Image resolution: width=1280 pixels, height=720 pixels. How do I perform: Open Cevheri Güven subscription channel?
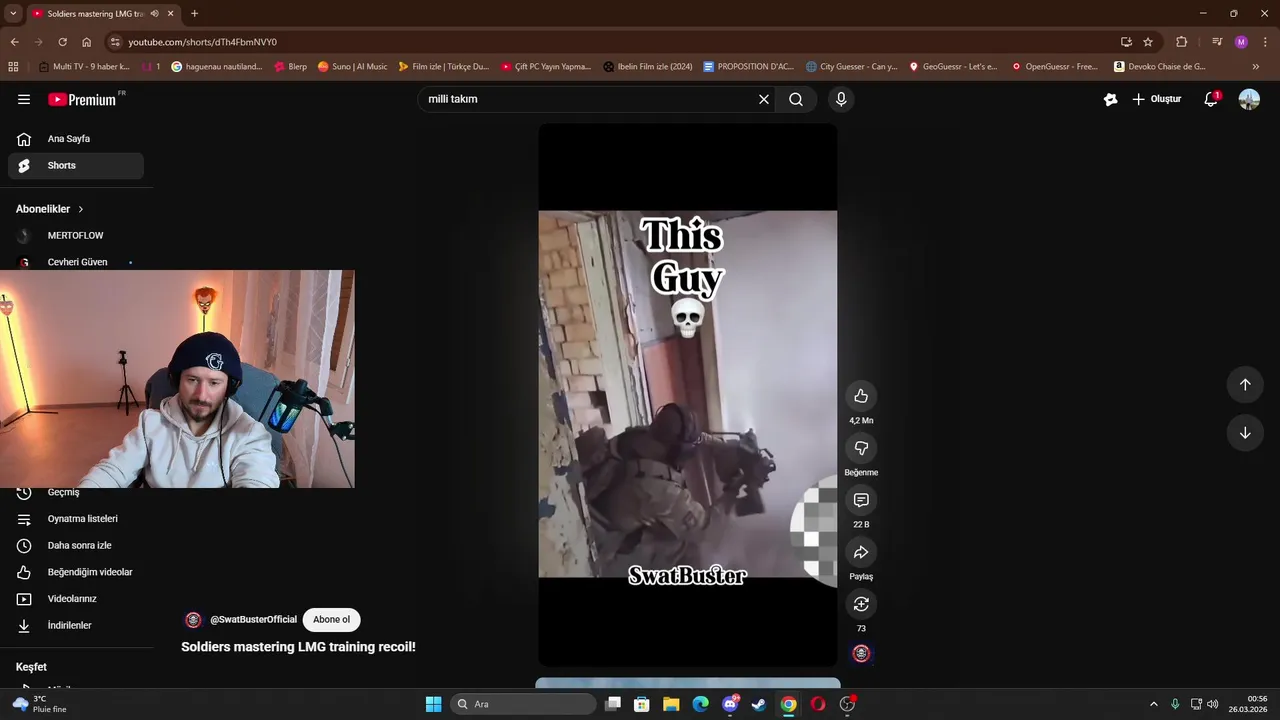[76, 262]
